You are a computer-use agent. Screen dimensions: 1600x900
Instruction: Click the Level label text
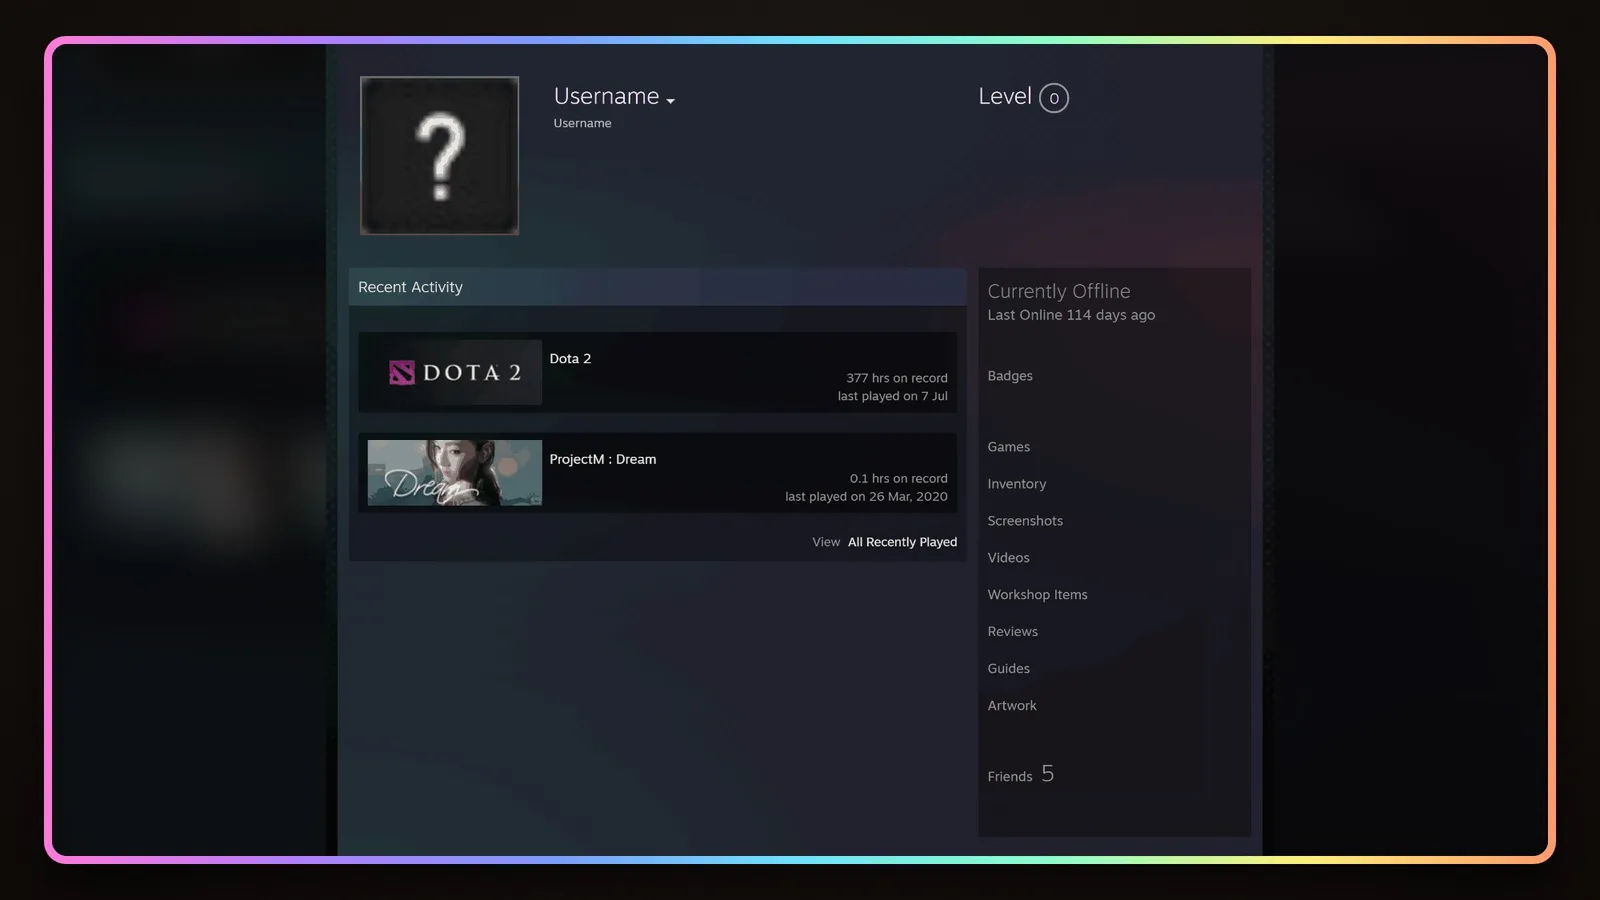(x=1004, y=96)
